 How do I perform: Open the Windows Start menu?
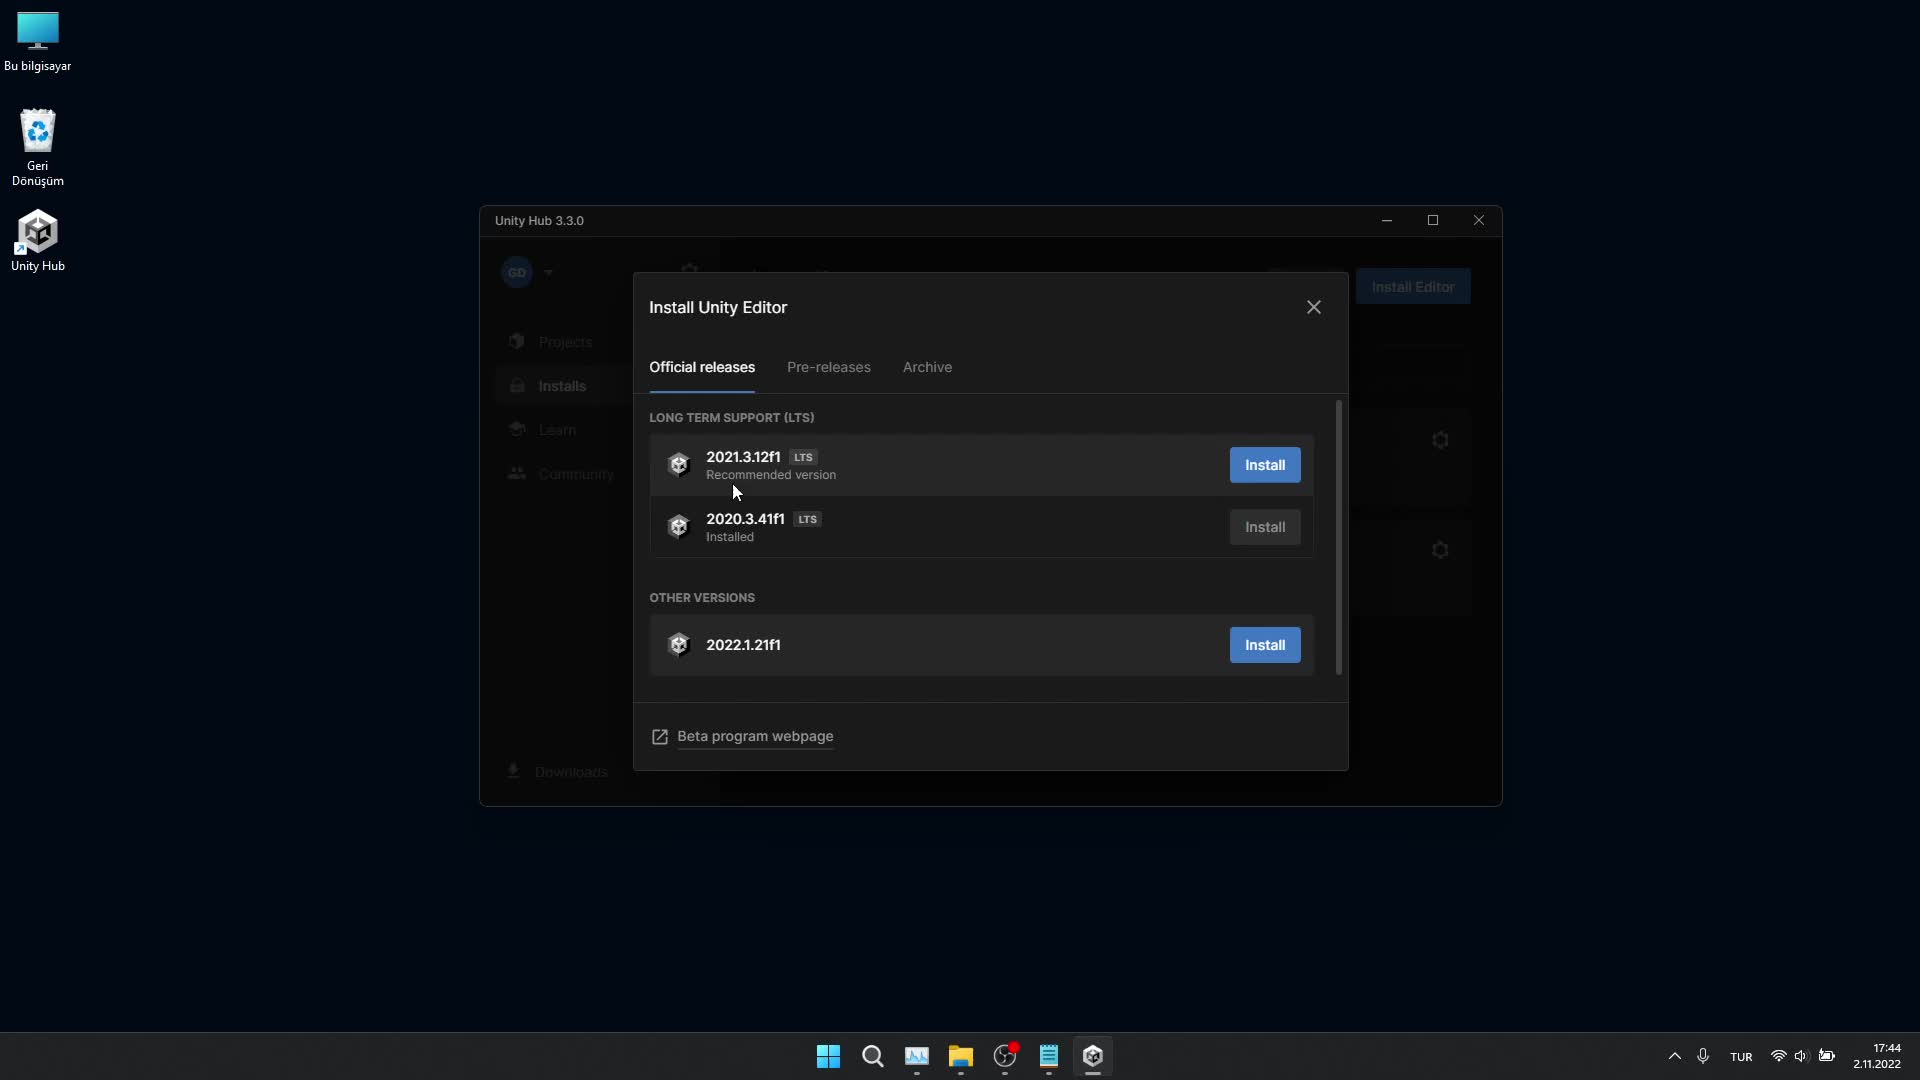click(829, 1056)
